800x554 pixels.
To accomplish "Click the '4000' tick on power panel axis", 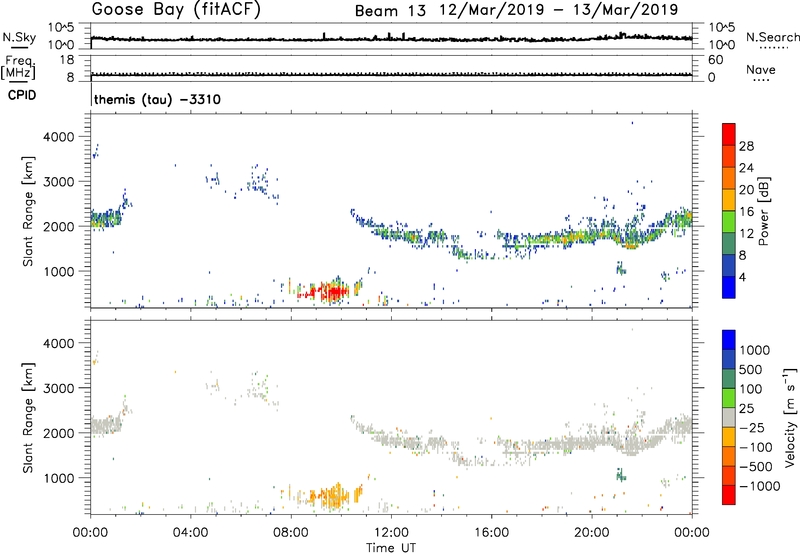I will coord(58,137).
